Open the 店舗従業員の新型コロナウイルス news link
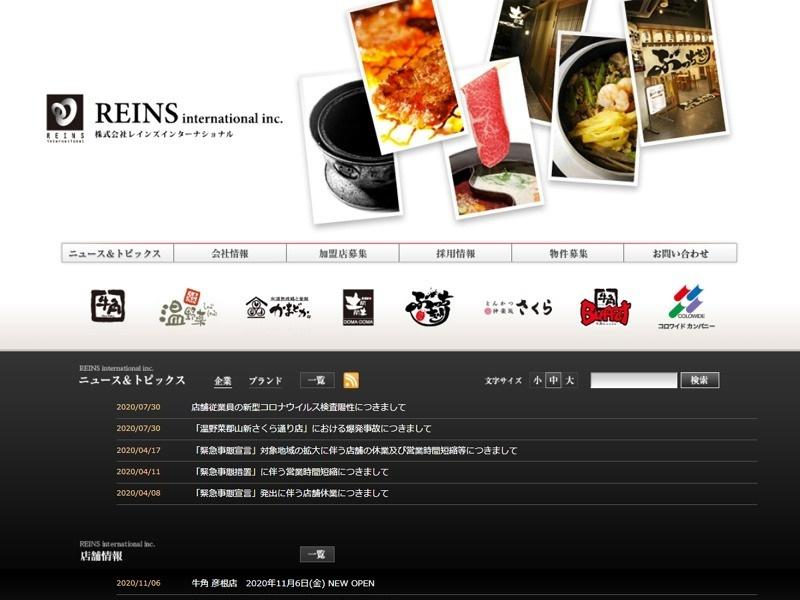Viewport: 800px width, 600px height. click(x=298, y=407)
